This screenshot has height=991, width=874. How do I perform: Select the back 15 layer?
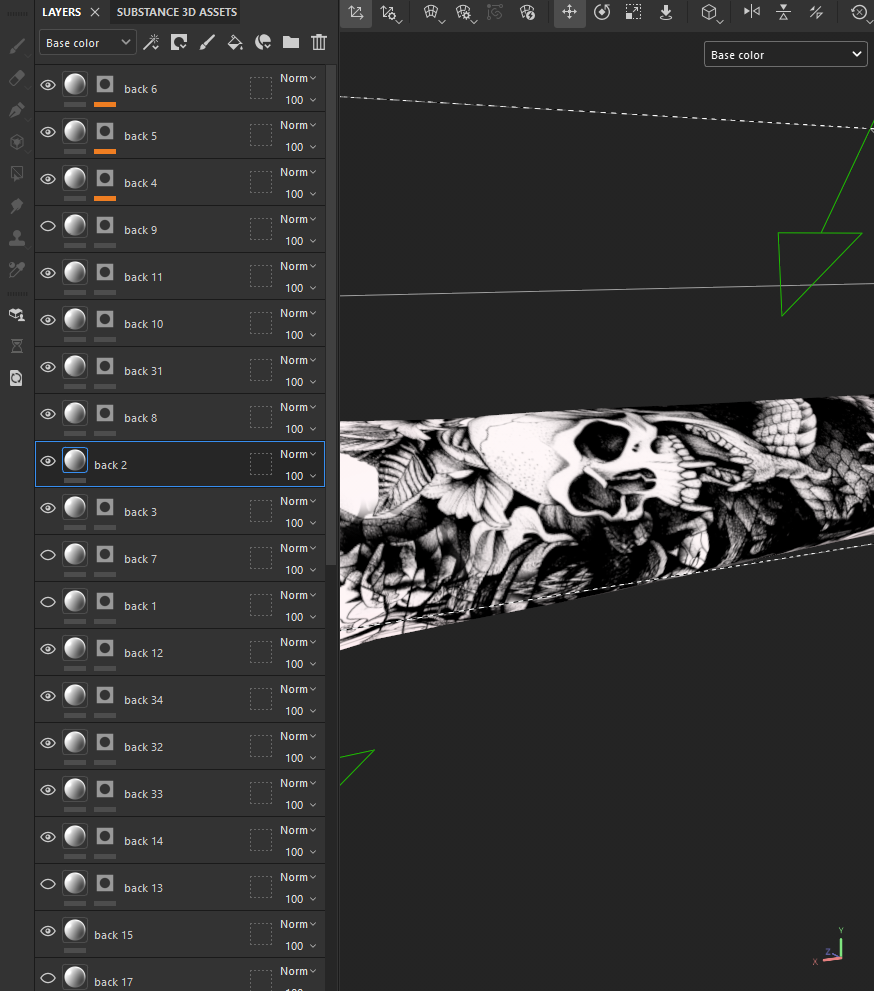(x=180, y=934)
